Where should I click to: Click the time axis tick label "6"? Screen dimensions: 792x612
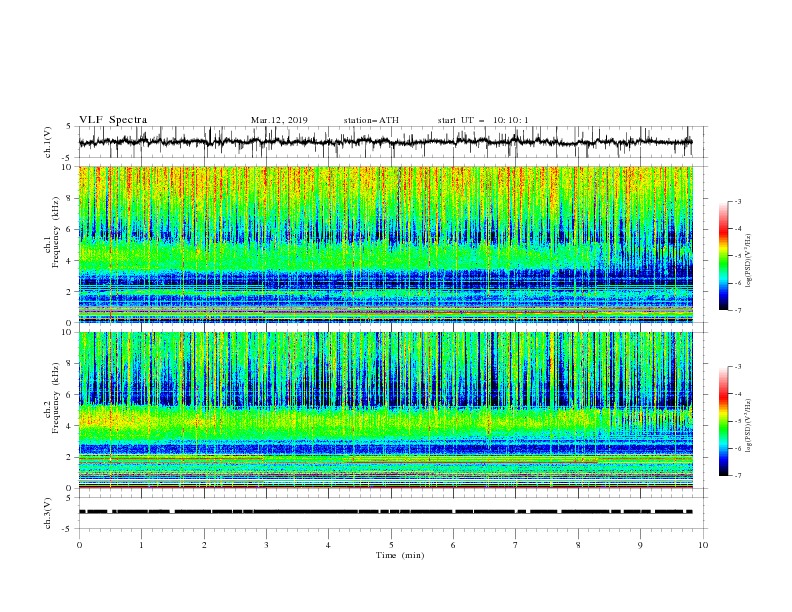tap(453, 545)
